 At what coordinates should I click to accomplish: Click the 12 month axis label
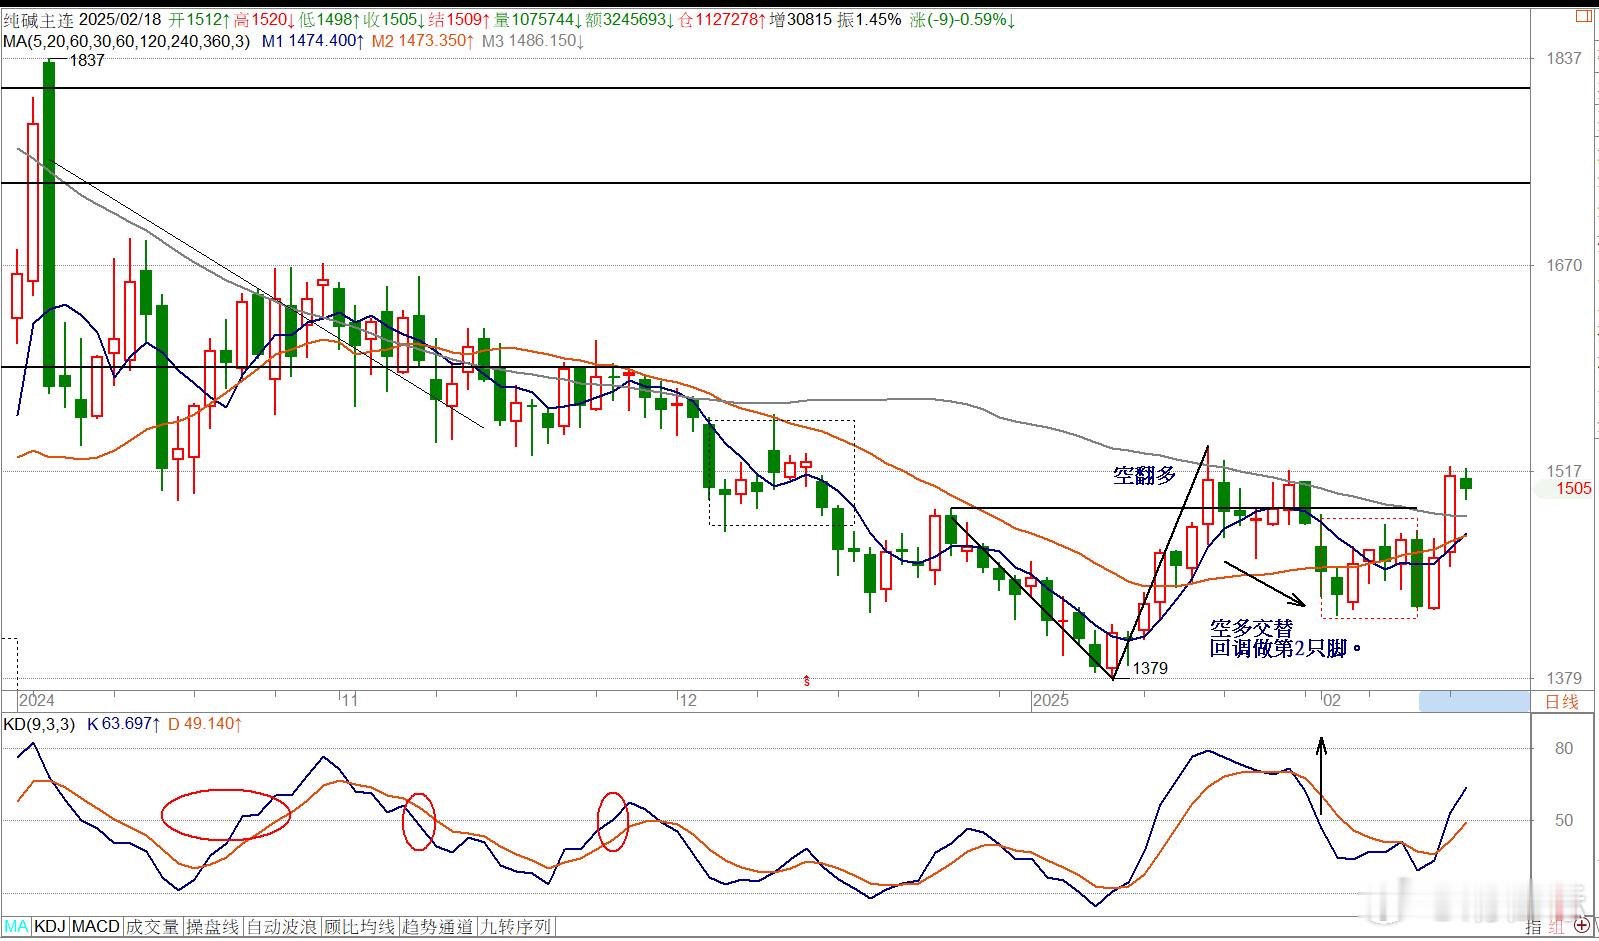[x=687, y=700]
